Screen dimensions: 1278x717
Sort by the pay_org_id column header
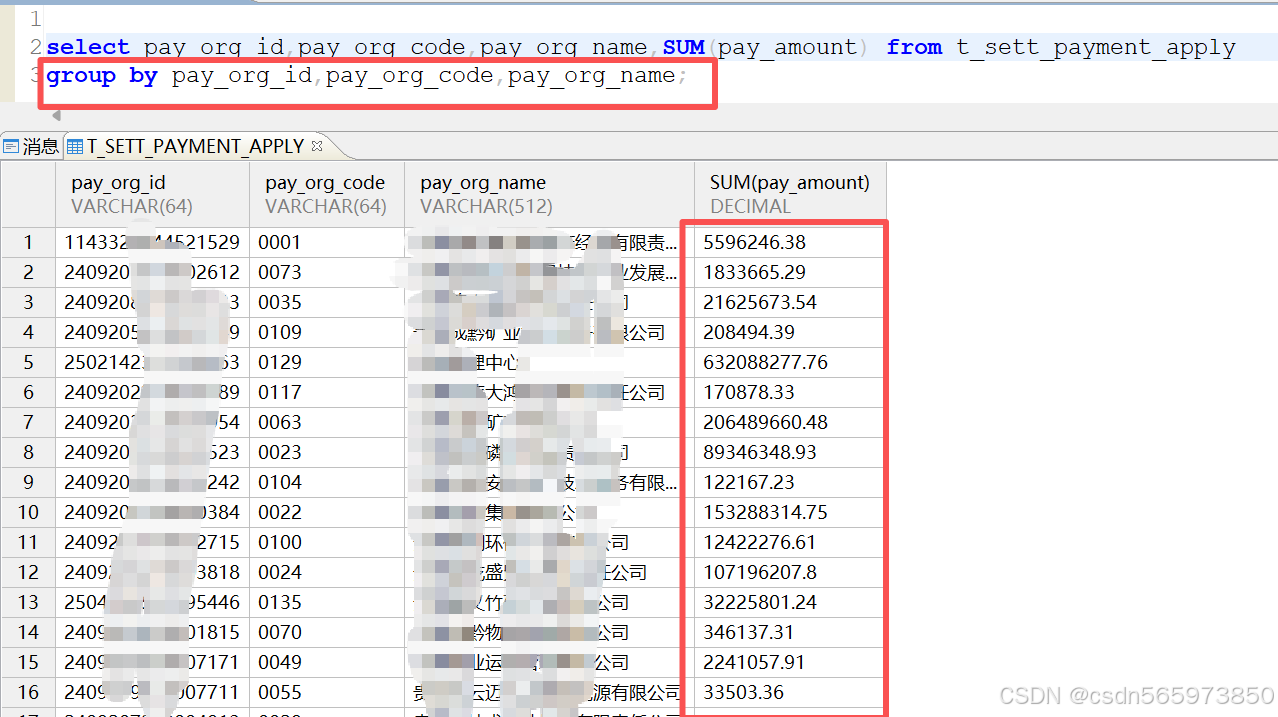pyautogui.click(x=152, y=194)
